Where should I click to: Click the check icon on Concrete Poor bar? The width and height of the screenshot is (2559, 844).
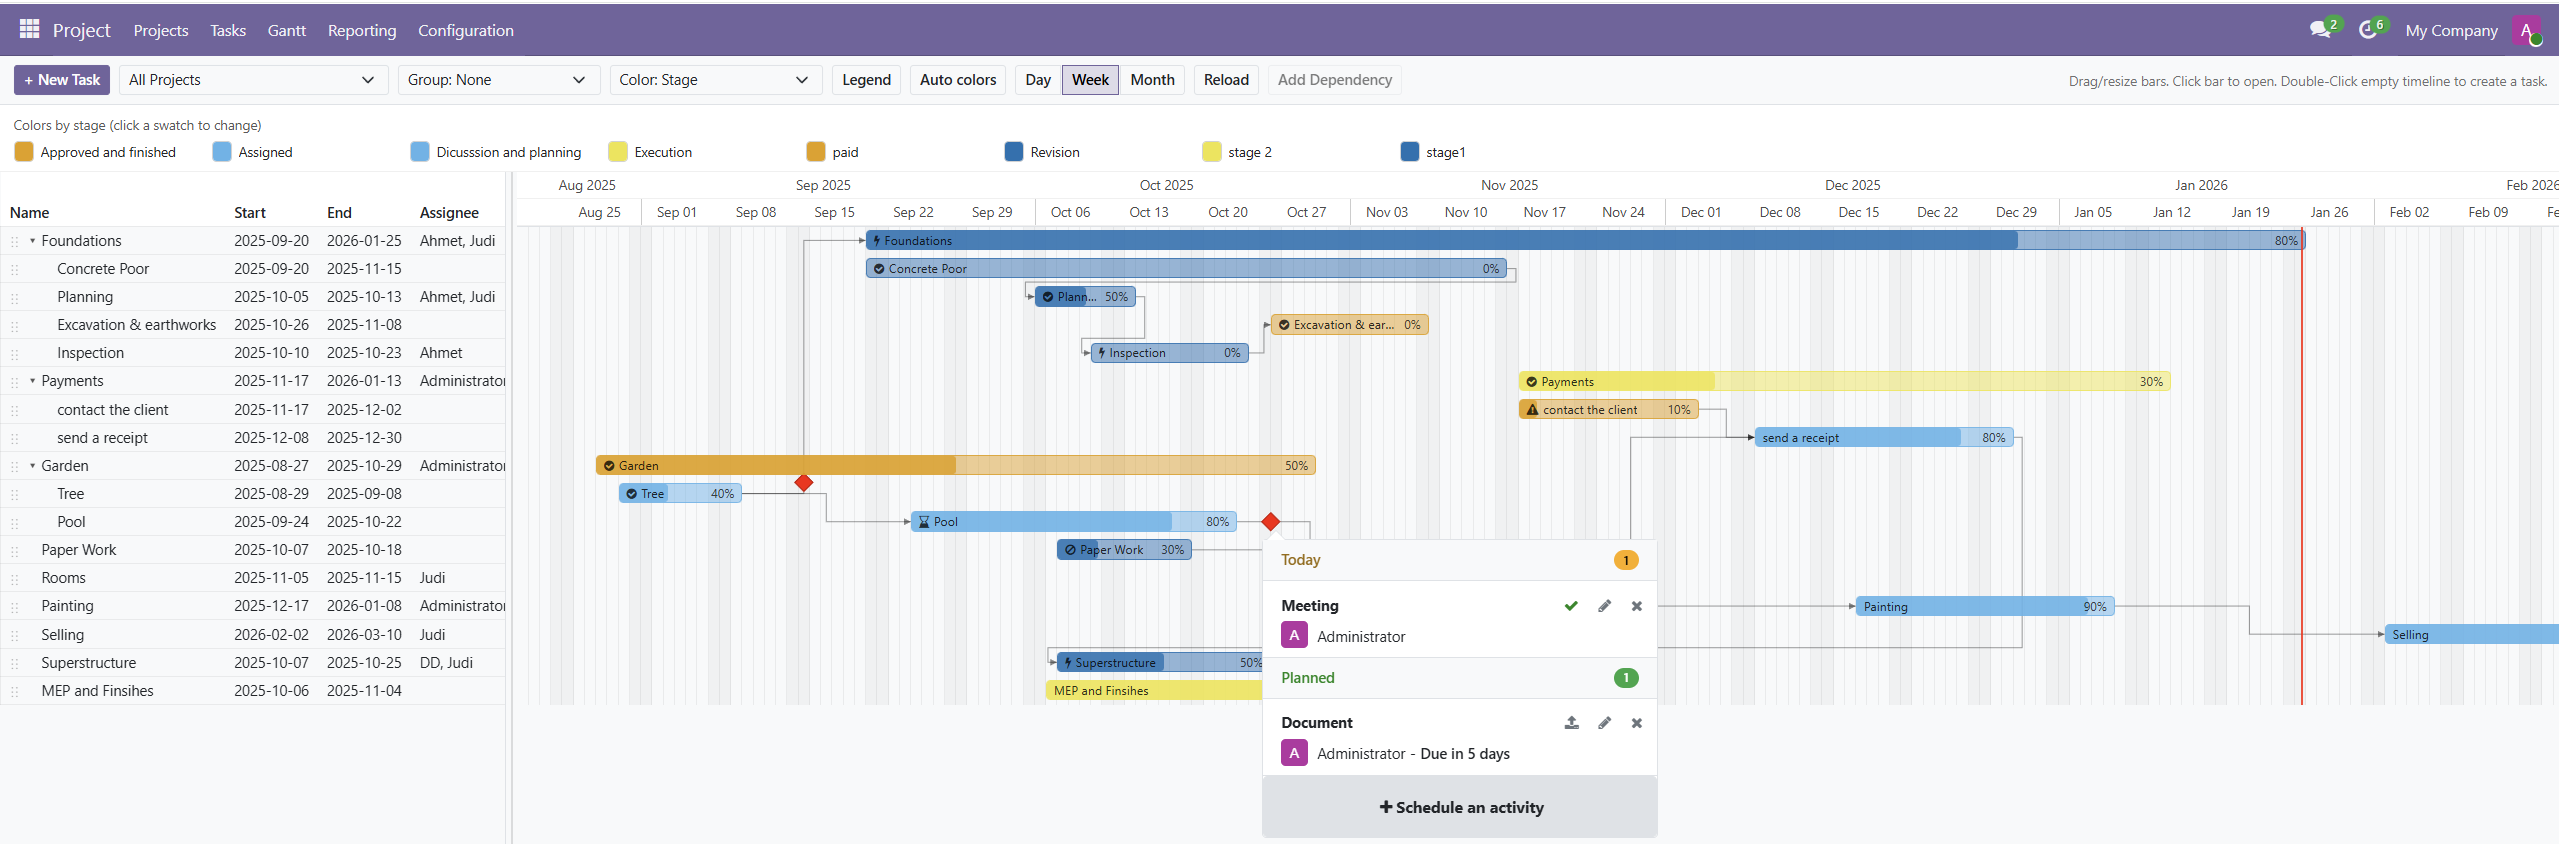click(x=879, y=269)
